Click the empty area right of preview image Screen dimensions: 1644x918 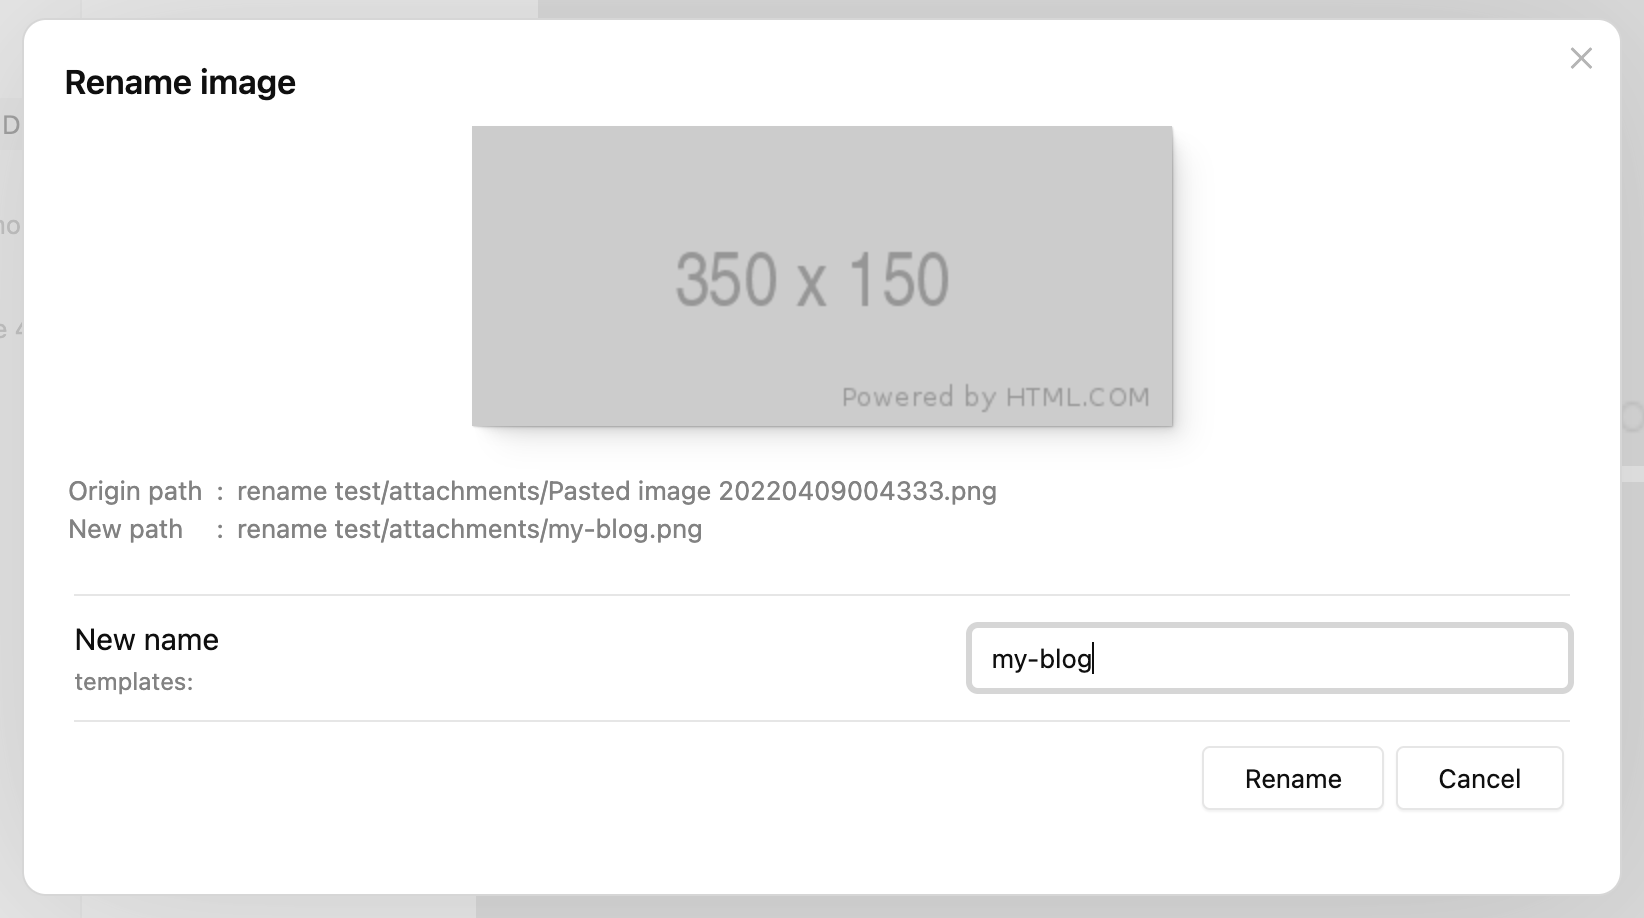point(1390,276)
